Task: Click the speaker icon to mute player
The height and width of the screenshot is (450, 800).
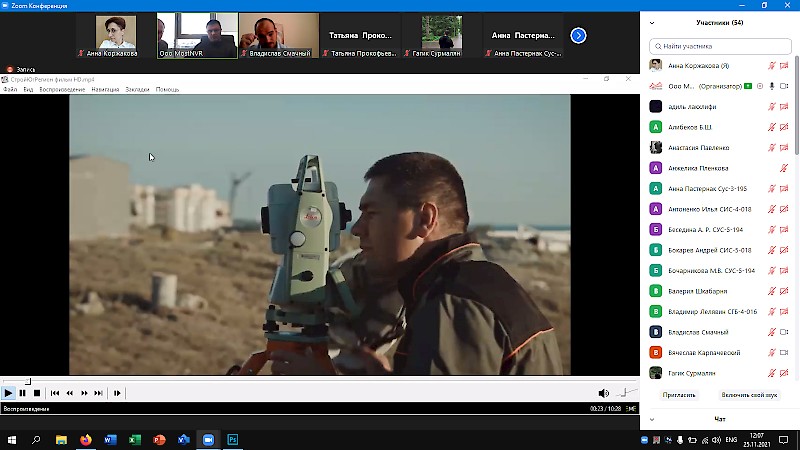Action: point(603,393)
